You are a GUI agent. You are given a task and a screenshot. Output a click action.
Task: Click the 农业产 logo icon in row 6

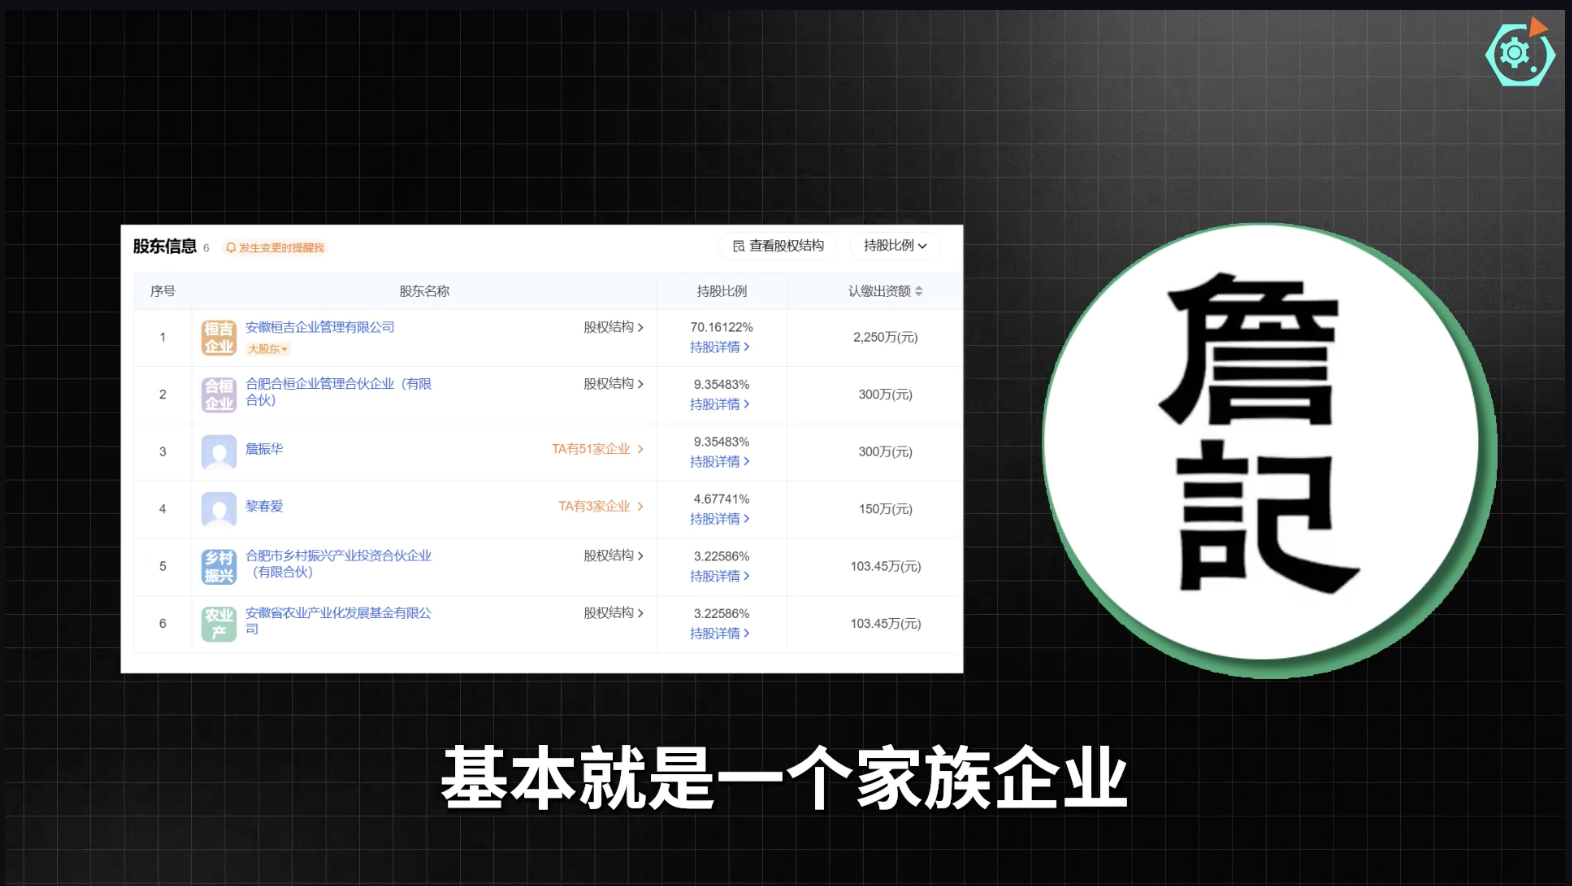[x=219, y=624]
